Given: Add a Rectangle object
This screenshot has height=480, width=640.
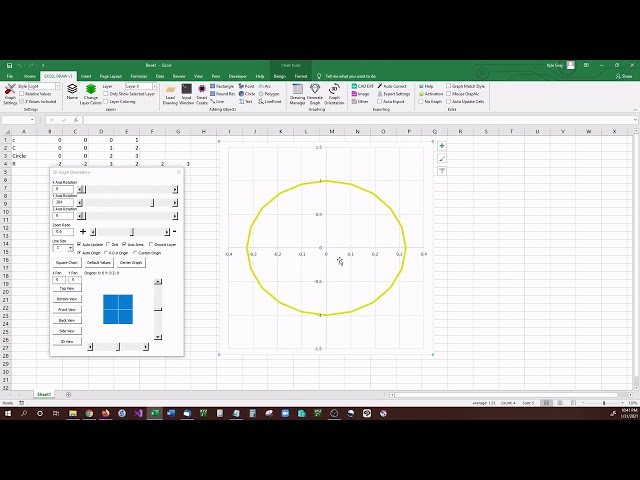Looking at the screenshot, I should (x=222, y=86).
